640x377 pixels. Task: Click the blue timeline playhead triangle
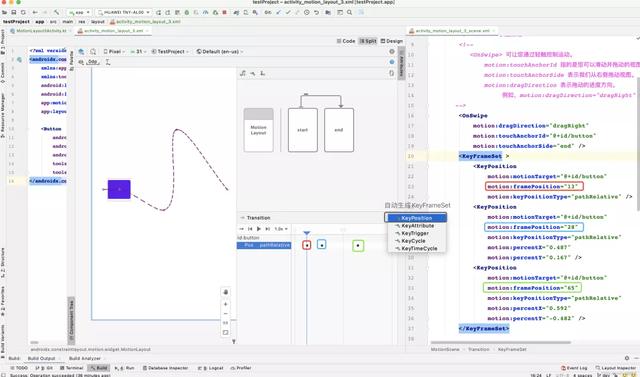pos(307,233)
